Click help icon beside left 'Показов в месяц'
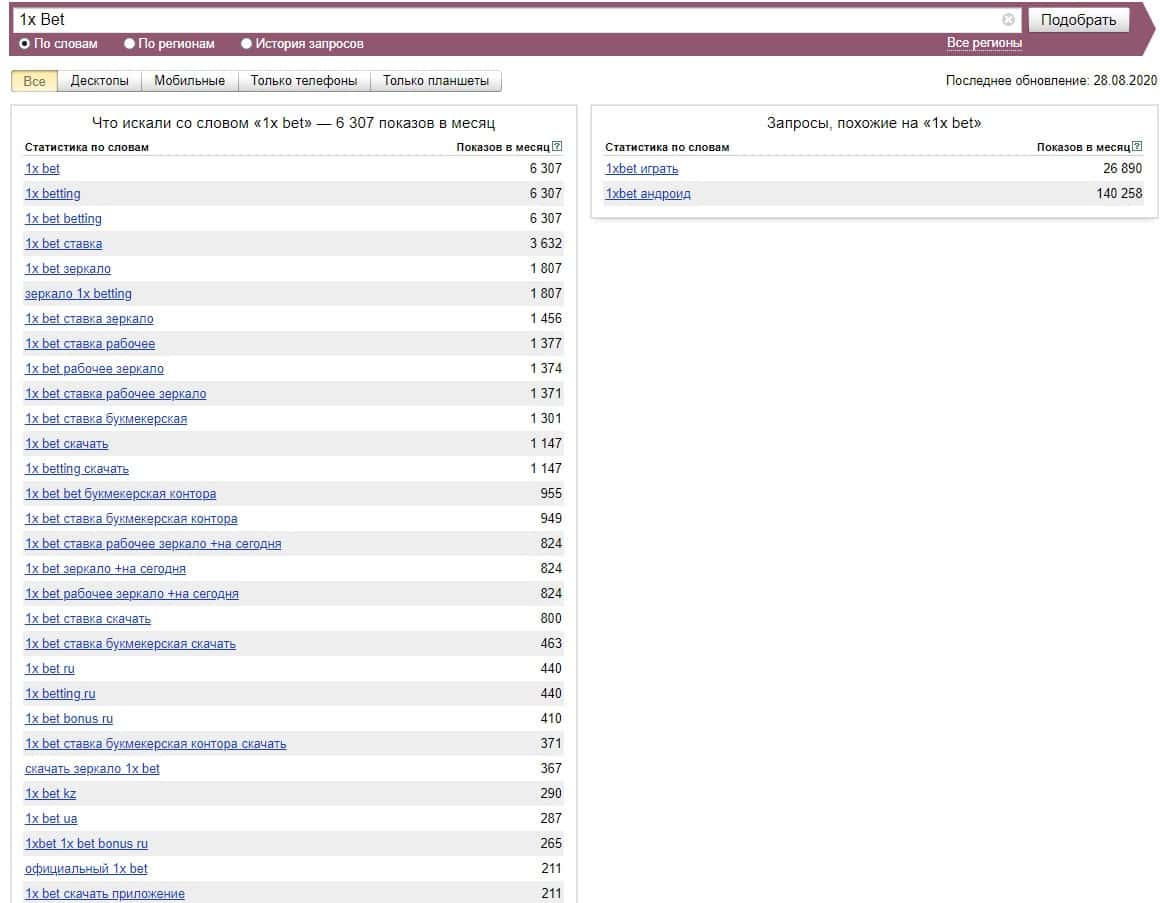Viewport: 1160px width, 903px height. point(557,147)
